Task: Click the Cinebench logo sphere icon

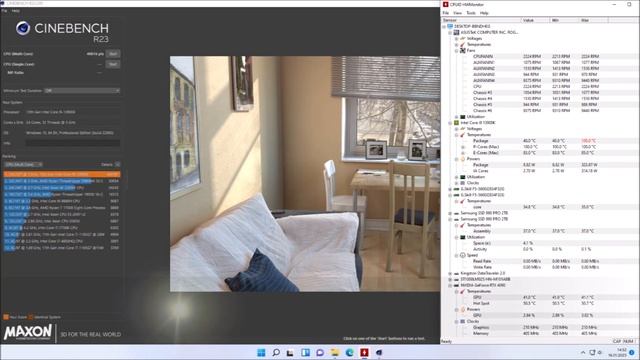Action: pos(23,28)
